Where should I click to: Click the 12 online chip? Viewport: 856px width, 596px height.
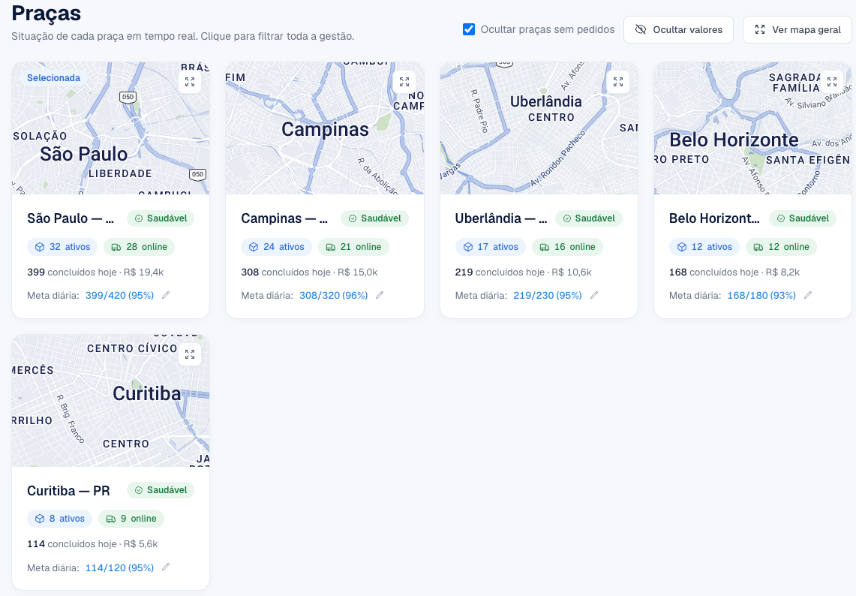[x=781, y=247]
